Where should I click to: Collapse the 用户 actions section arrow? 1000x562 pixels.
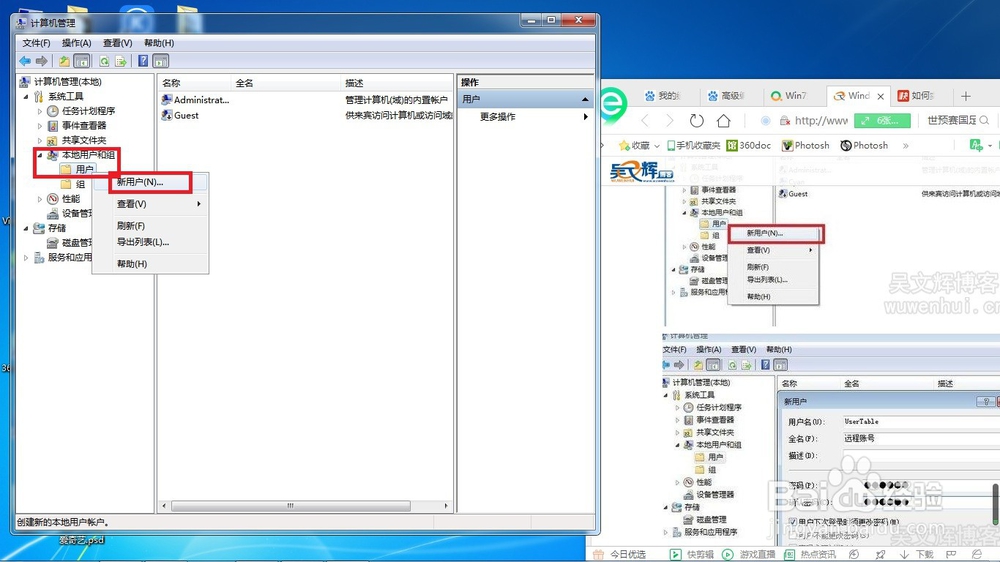tap(585, 100)
